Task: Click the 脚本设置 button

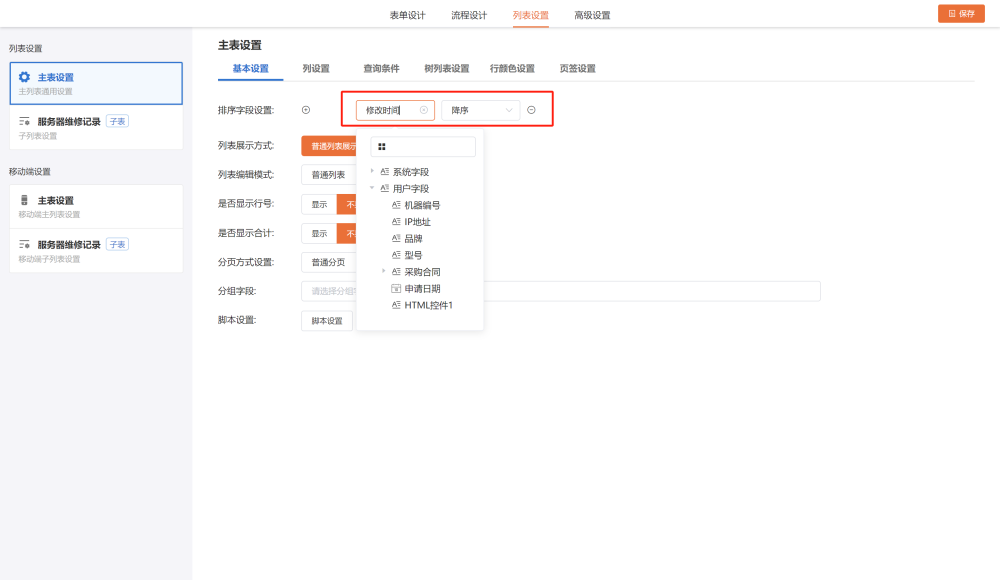Action: [x=327, y=321]
